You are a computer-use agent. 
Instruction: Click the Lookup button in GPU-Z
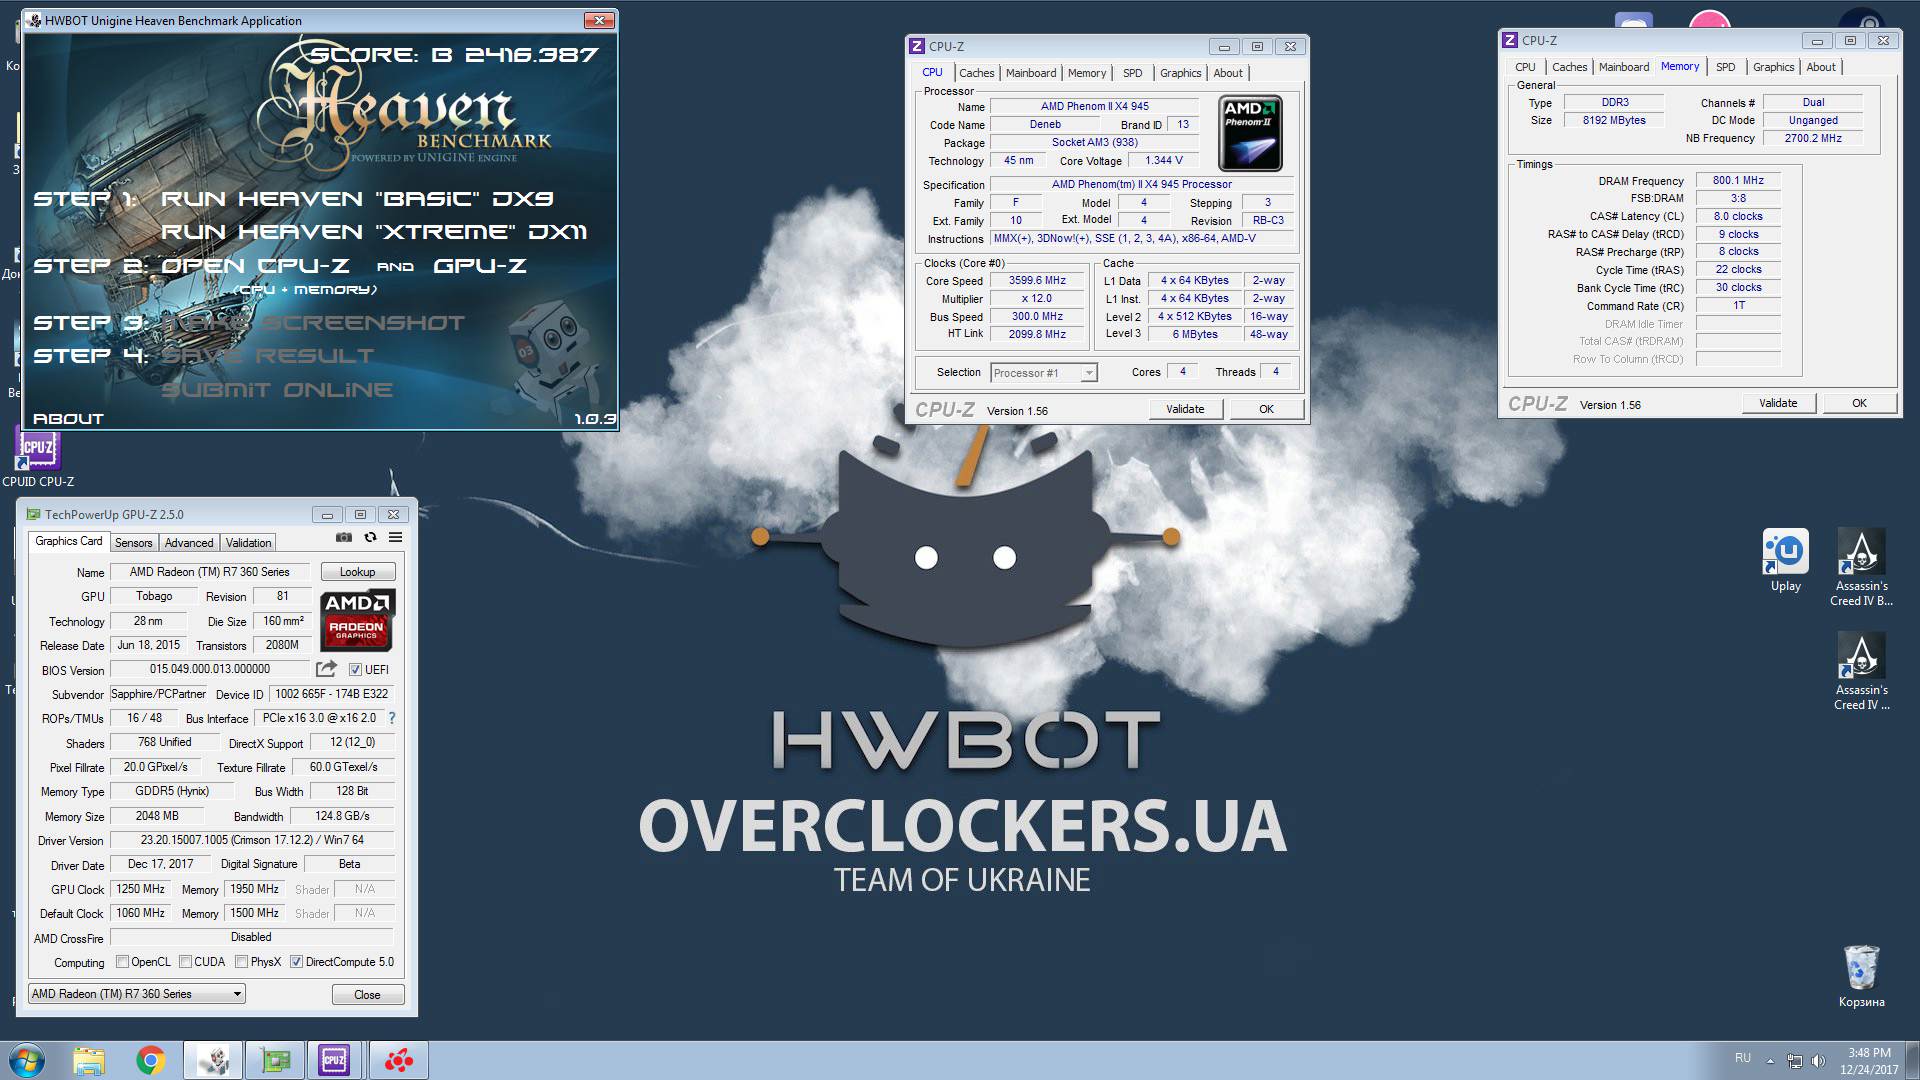click(358, 572)
